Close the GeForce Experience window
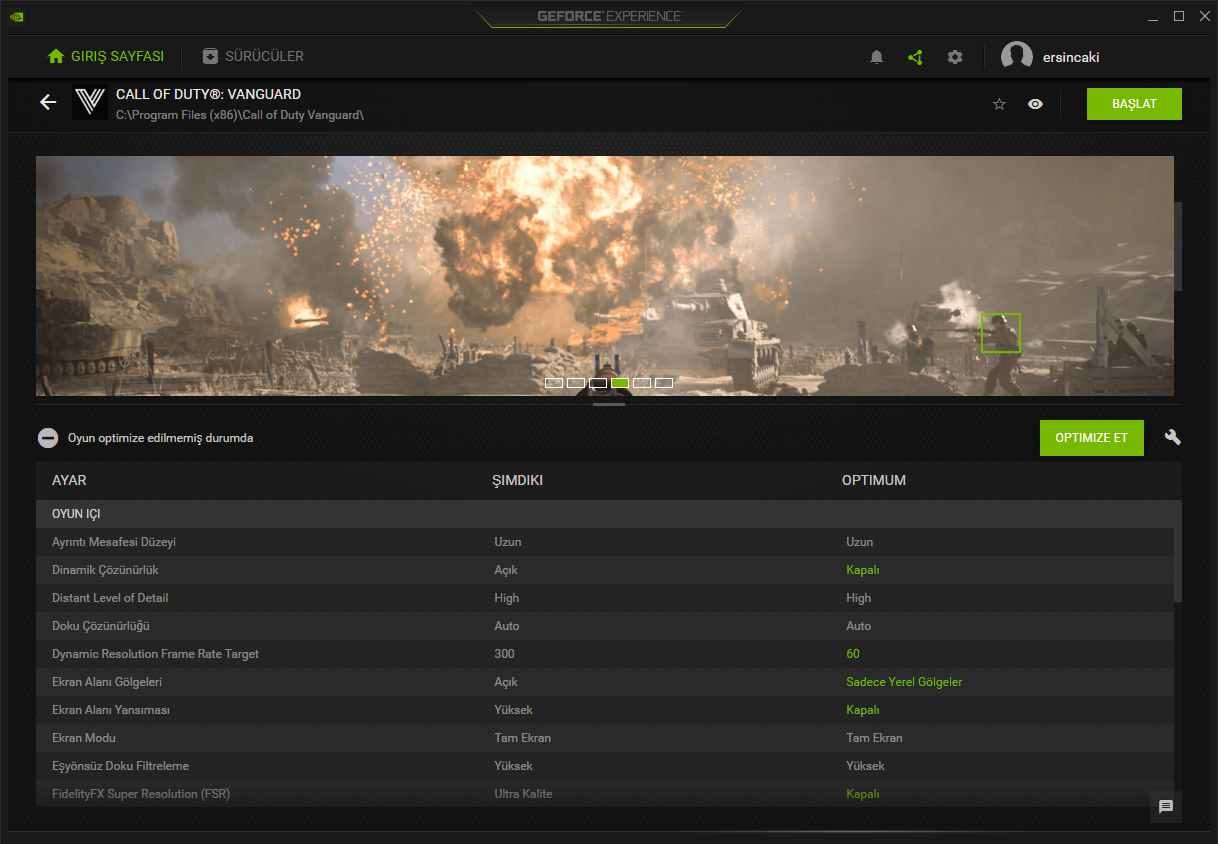 (x=1203, y=16)
